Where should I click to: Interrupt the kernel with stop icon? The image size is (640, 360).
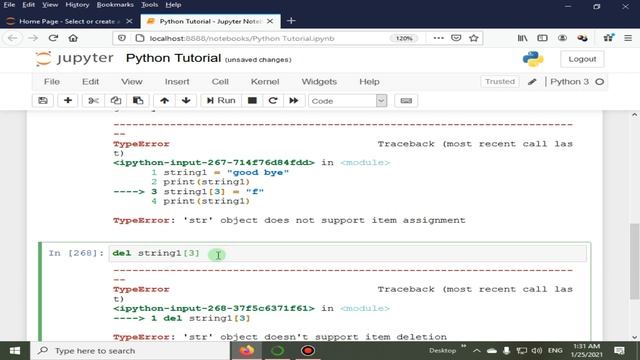coord(252,100)
